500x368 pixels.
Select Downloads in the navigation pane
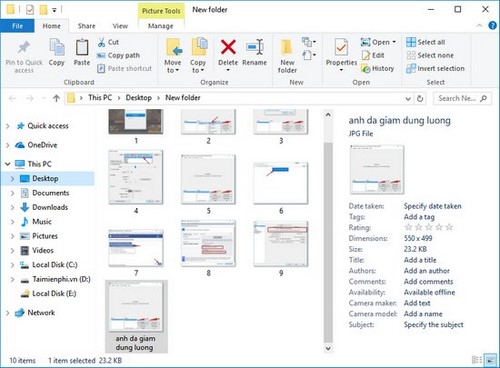pos(50,207)
